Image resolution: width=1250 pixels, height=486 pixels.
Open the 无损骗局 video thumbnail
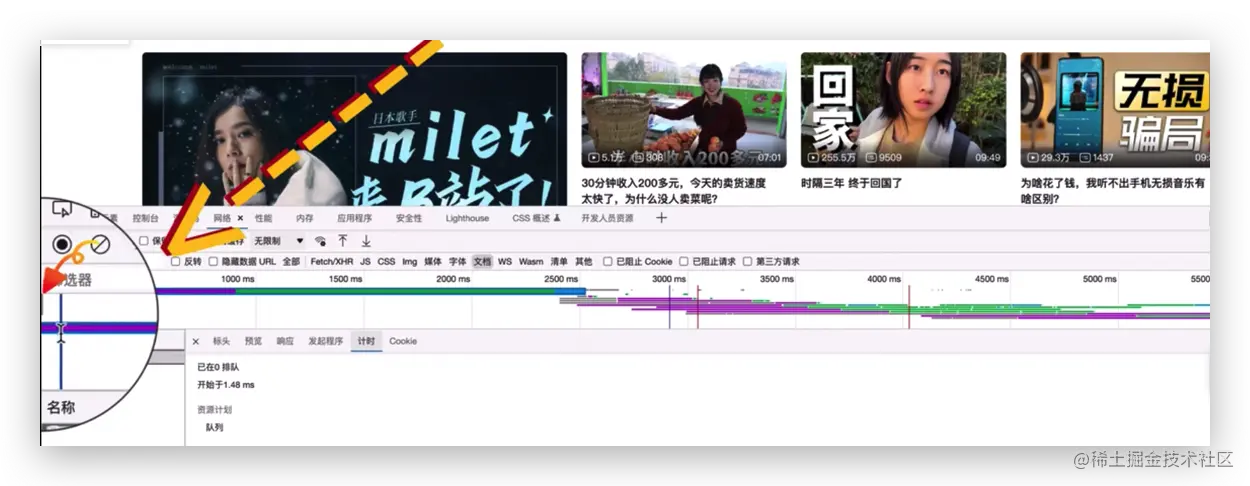coord(1115,110)
